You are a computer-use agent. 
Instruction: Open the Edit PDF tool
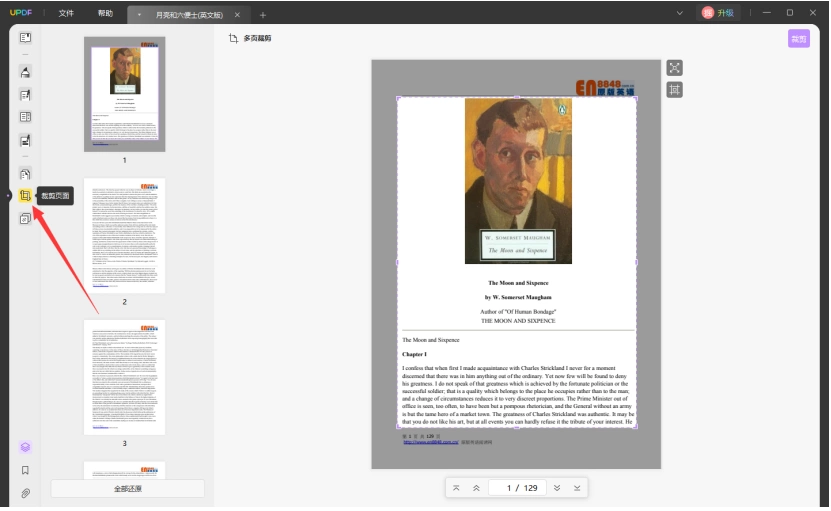coord(25,95)
